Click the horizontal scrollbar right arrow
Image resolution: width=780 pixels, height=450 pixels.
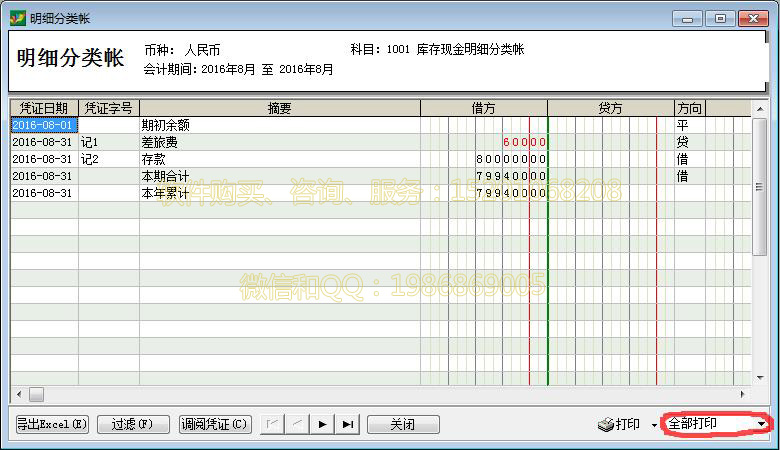pyautogui.click(x=741, y=394)
